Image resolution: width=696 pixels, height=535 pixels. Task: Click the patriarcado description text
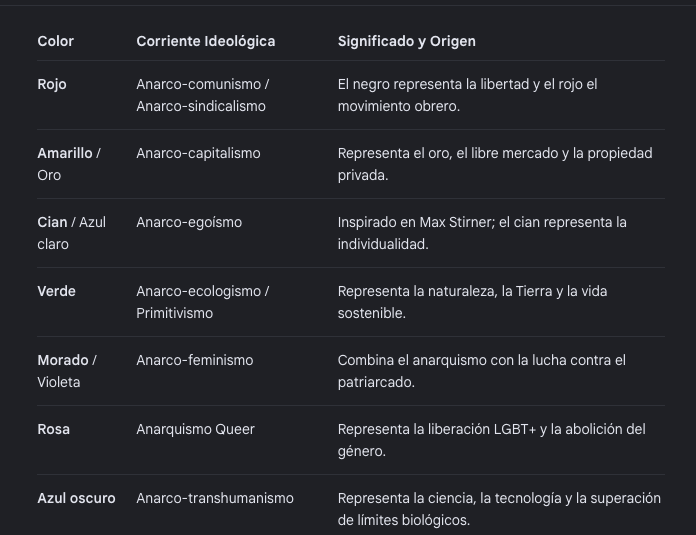click(482, 371)
